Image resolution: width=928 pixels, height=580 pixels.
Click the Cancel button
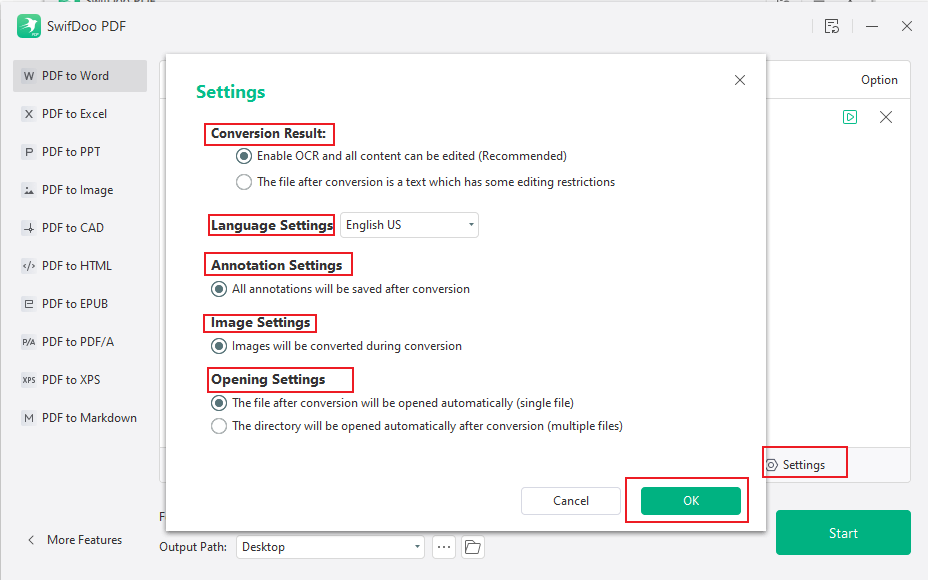coord(571,501)
